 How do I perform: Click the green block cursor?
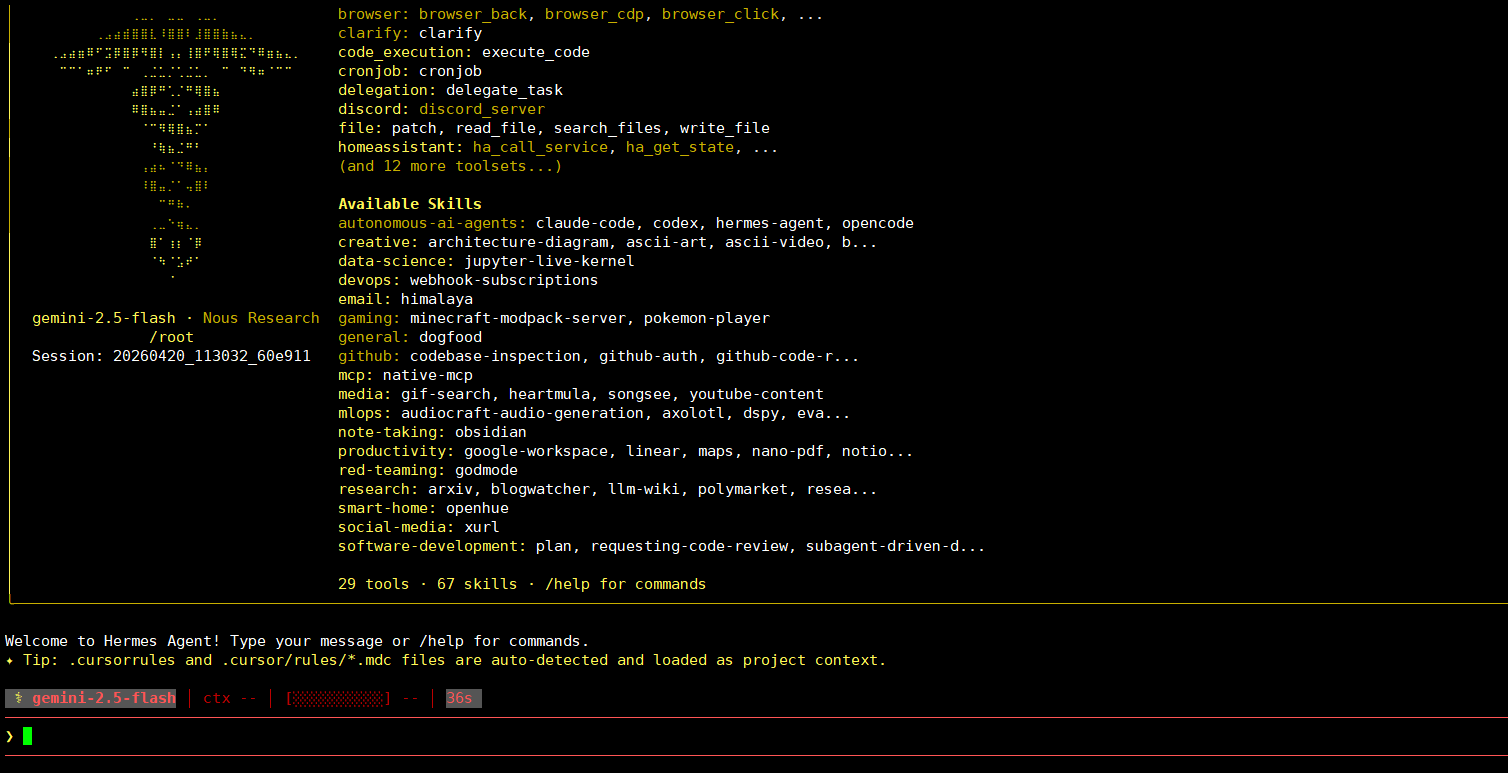[x=28, y=736]
